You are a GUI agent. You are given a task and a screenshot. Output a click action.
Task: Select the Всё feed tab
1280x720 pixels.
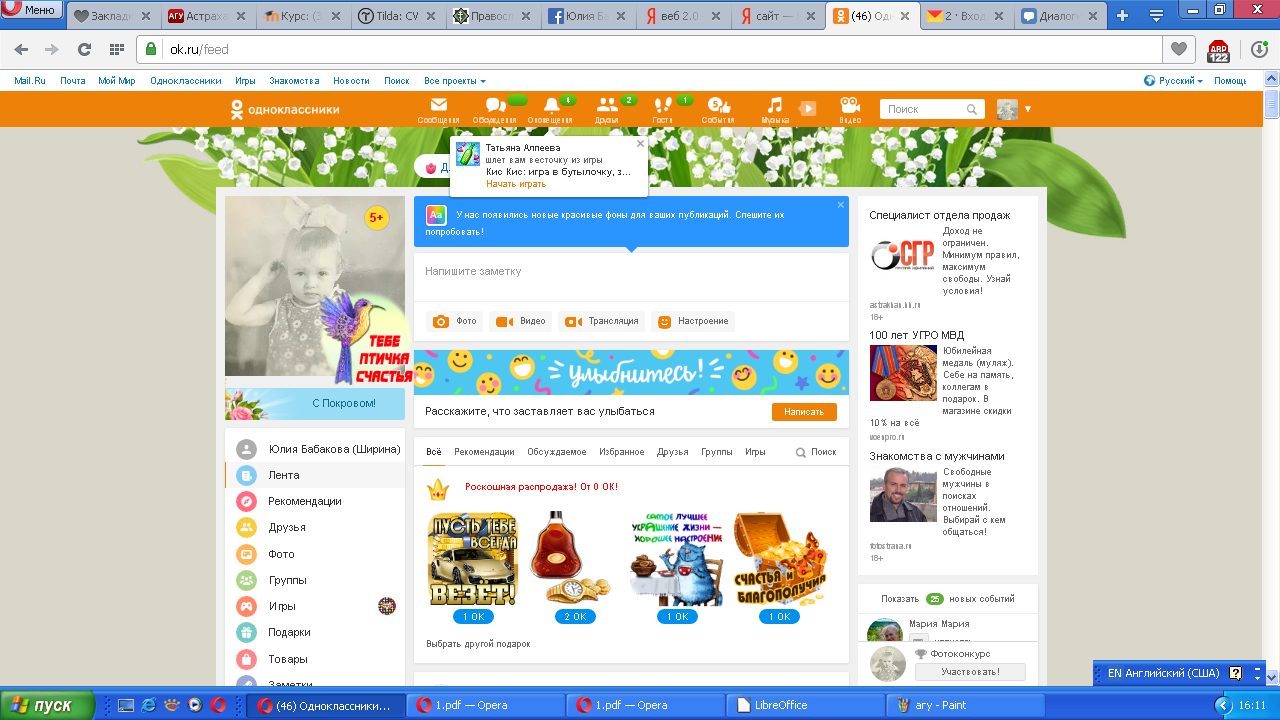click(x=434, y=452)
